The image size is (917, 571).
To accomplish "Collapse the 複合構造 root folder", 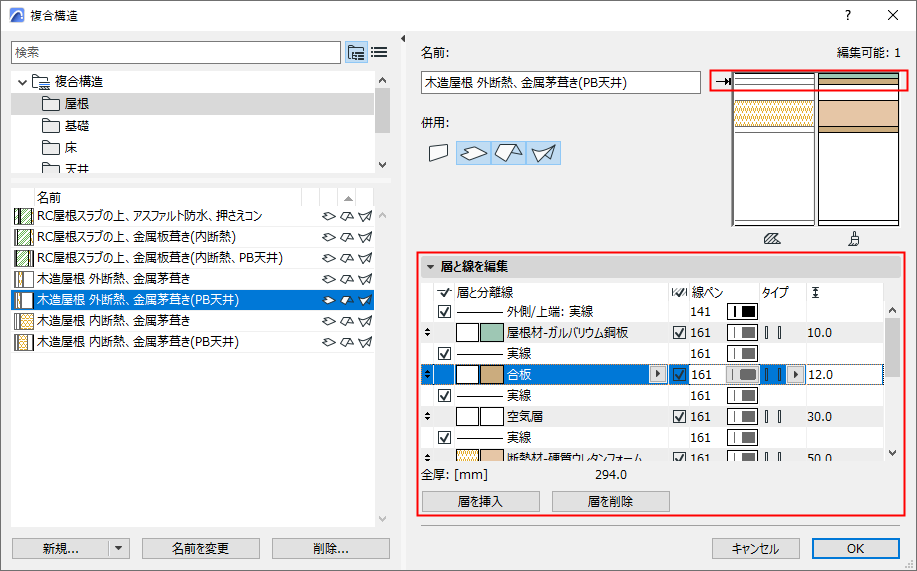I will point(22,82).
